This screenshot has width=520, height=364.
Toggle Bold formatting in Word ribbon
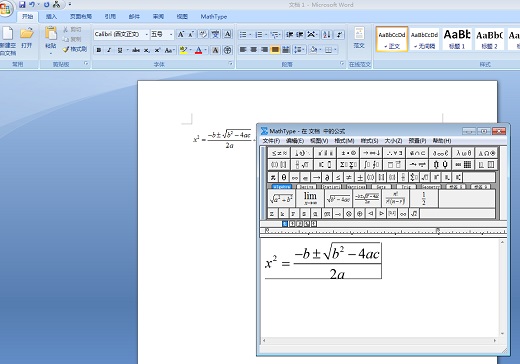click(99, 50)
